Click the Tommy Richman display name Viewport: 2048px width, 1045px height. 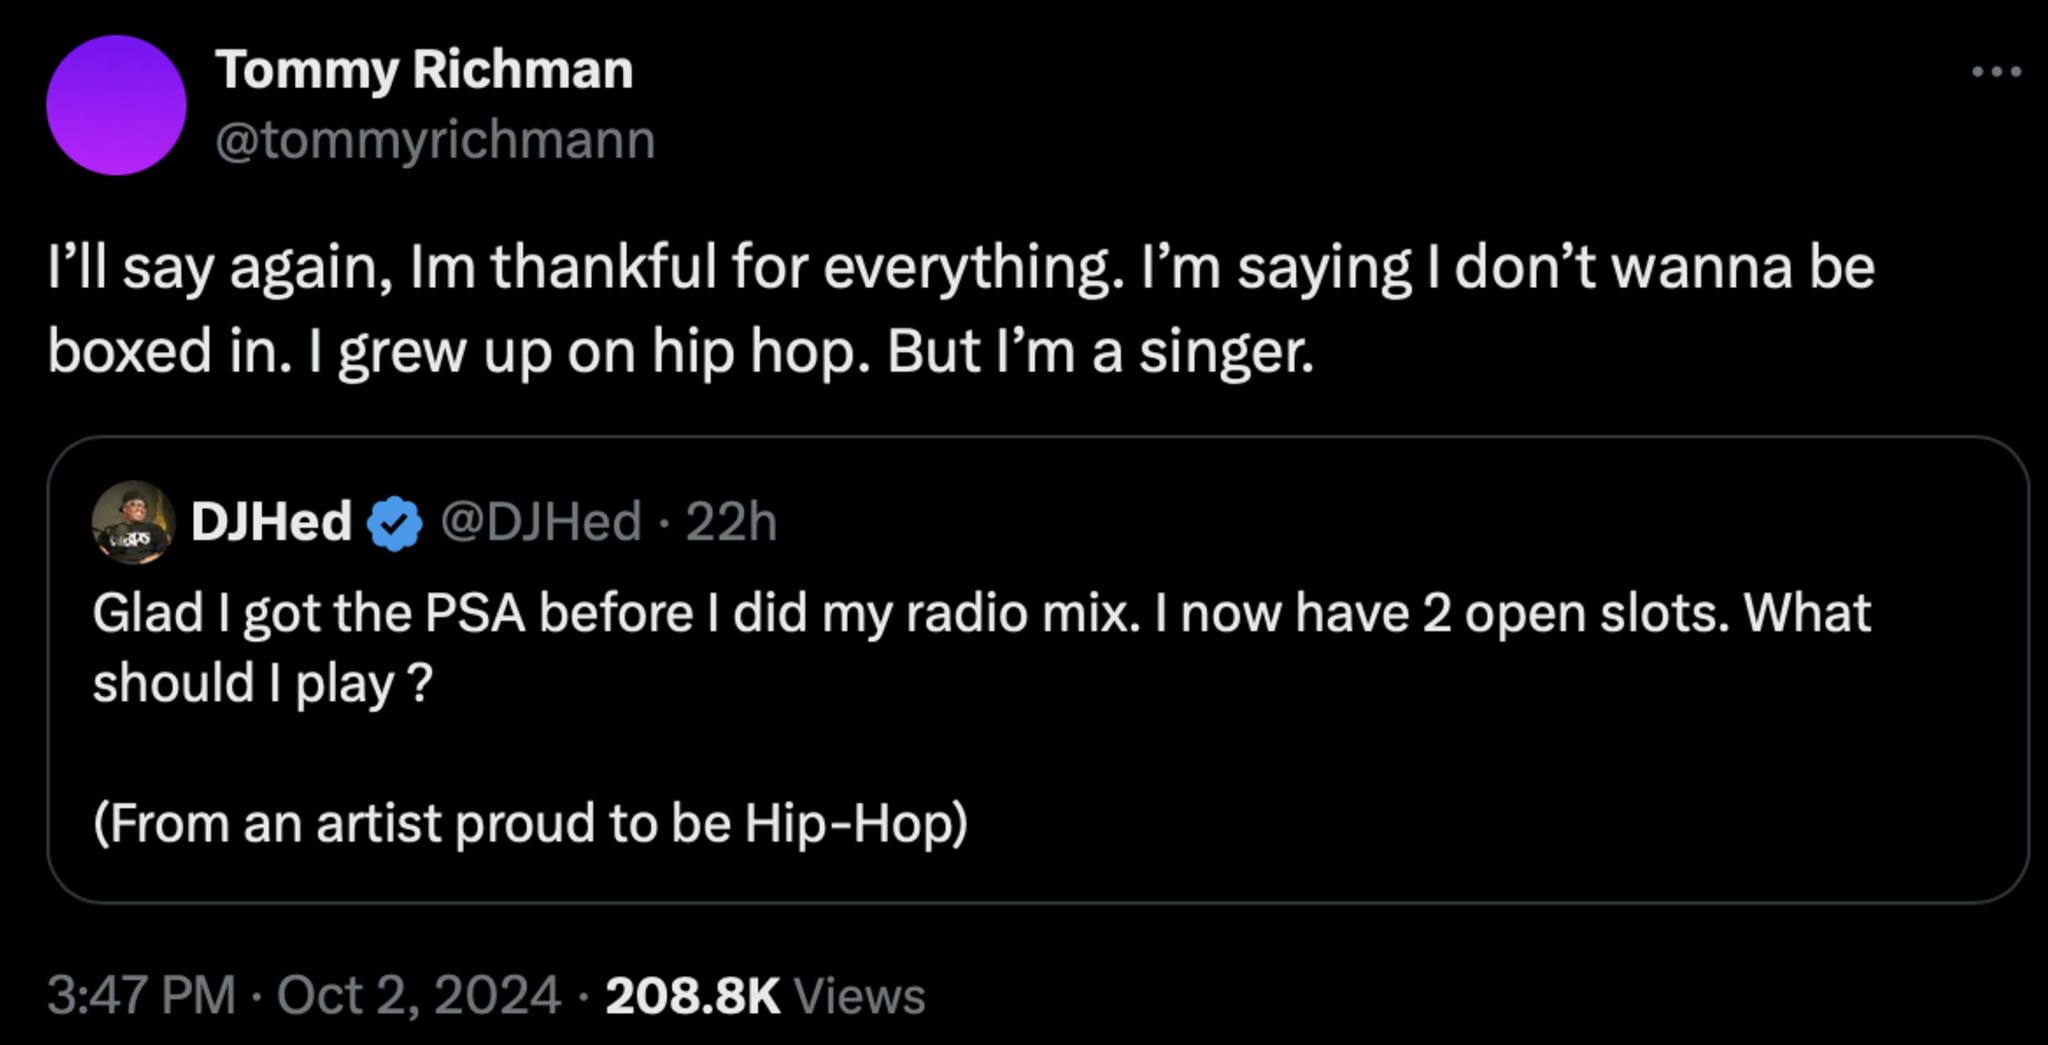pyautogui.click(x=424, y=68)
